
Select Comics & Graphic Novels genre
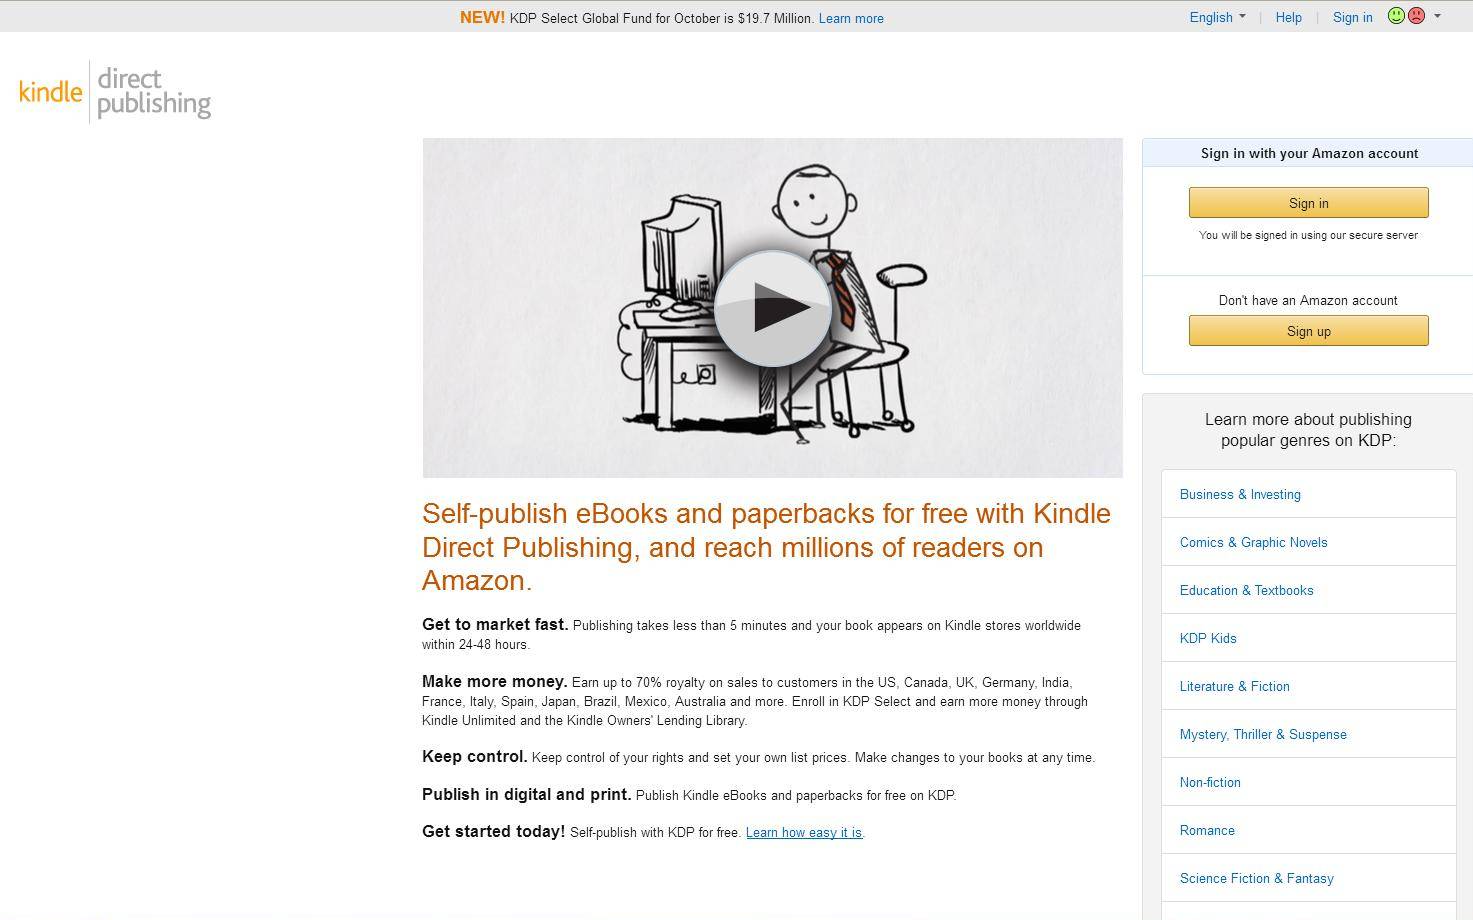coord(1254,542)
